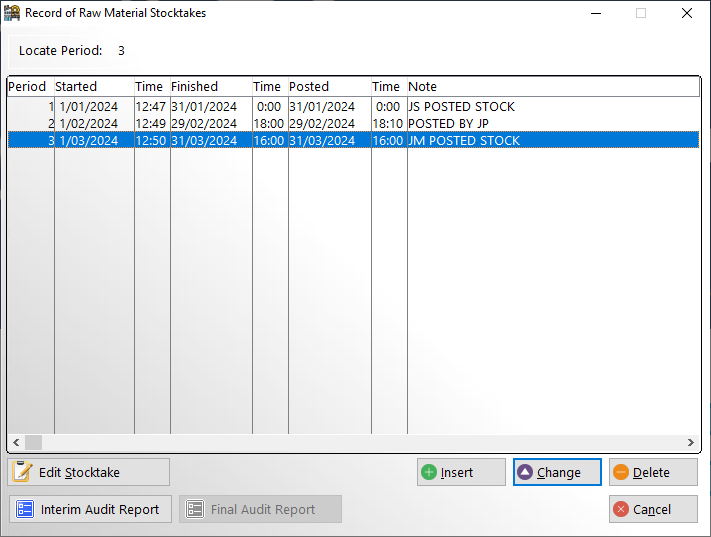Select the row noted POSTED BY JP
711x537 pixels.
[x=448, y=124]
